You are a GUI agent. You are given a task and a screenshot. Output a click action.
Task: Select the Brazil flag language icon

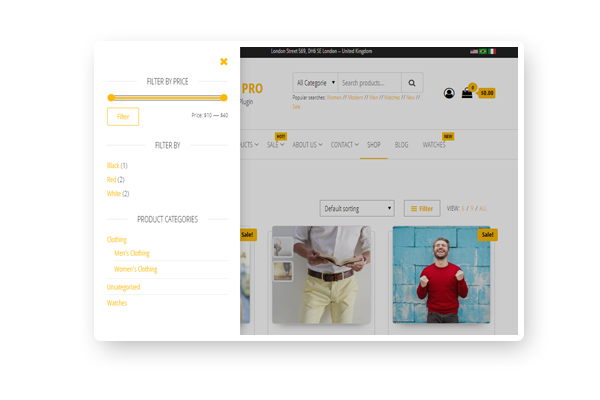click(483, 51)
